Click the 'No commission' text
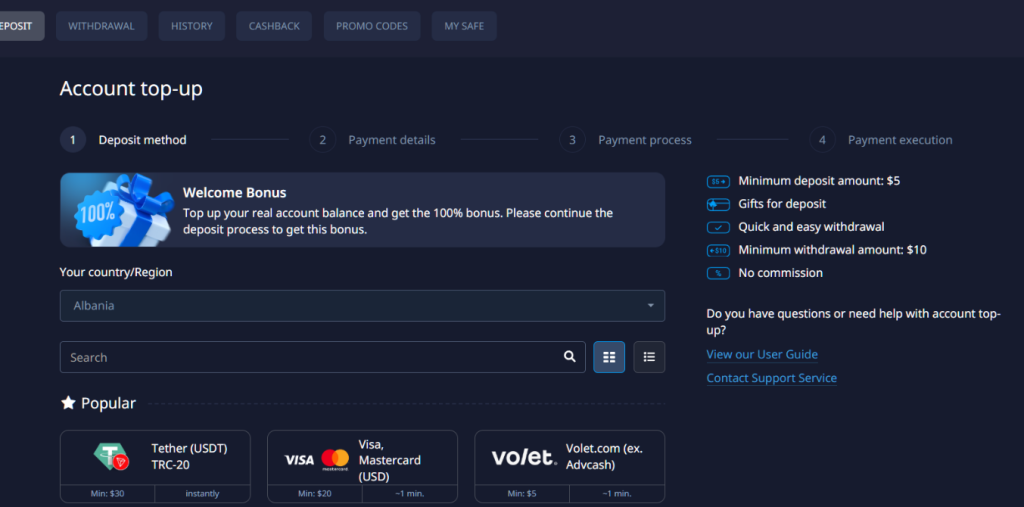The image size is (1024, 507). [x=780, y=272]
